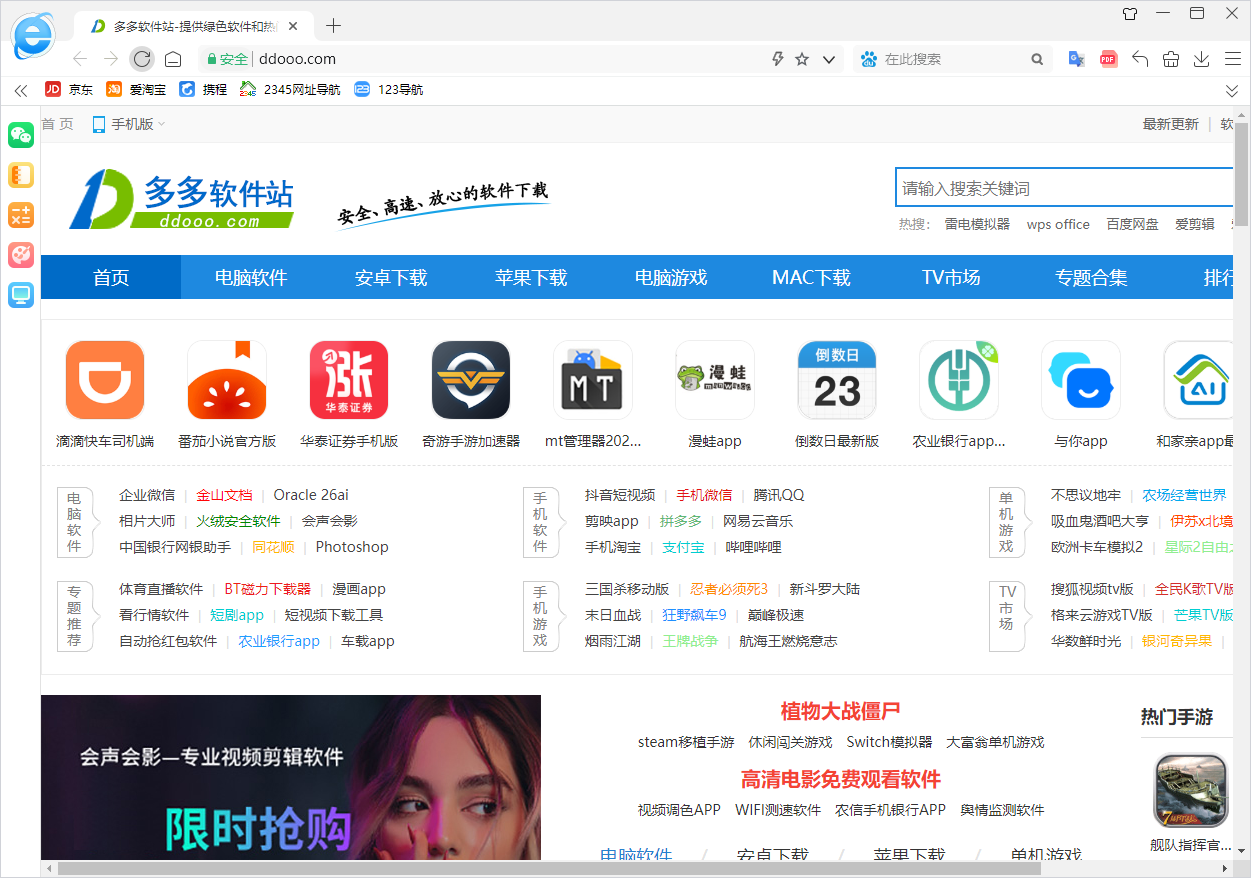Open the 2345网址导航 bookmark
Viewport: 1251px width, 878px height.
click(290, 89)
